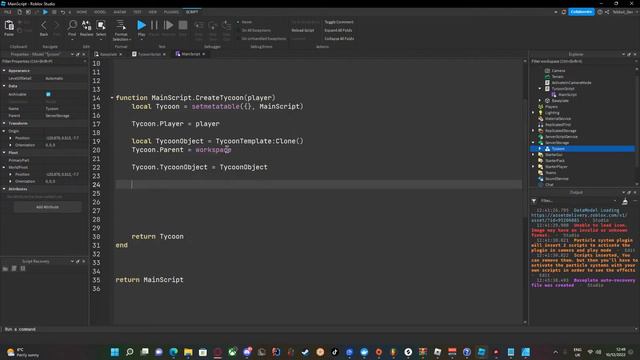Click Collapse All Folds action
The image size is (640, 360).
(339, 39)
